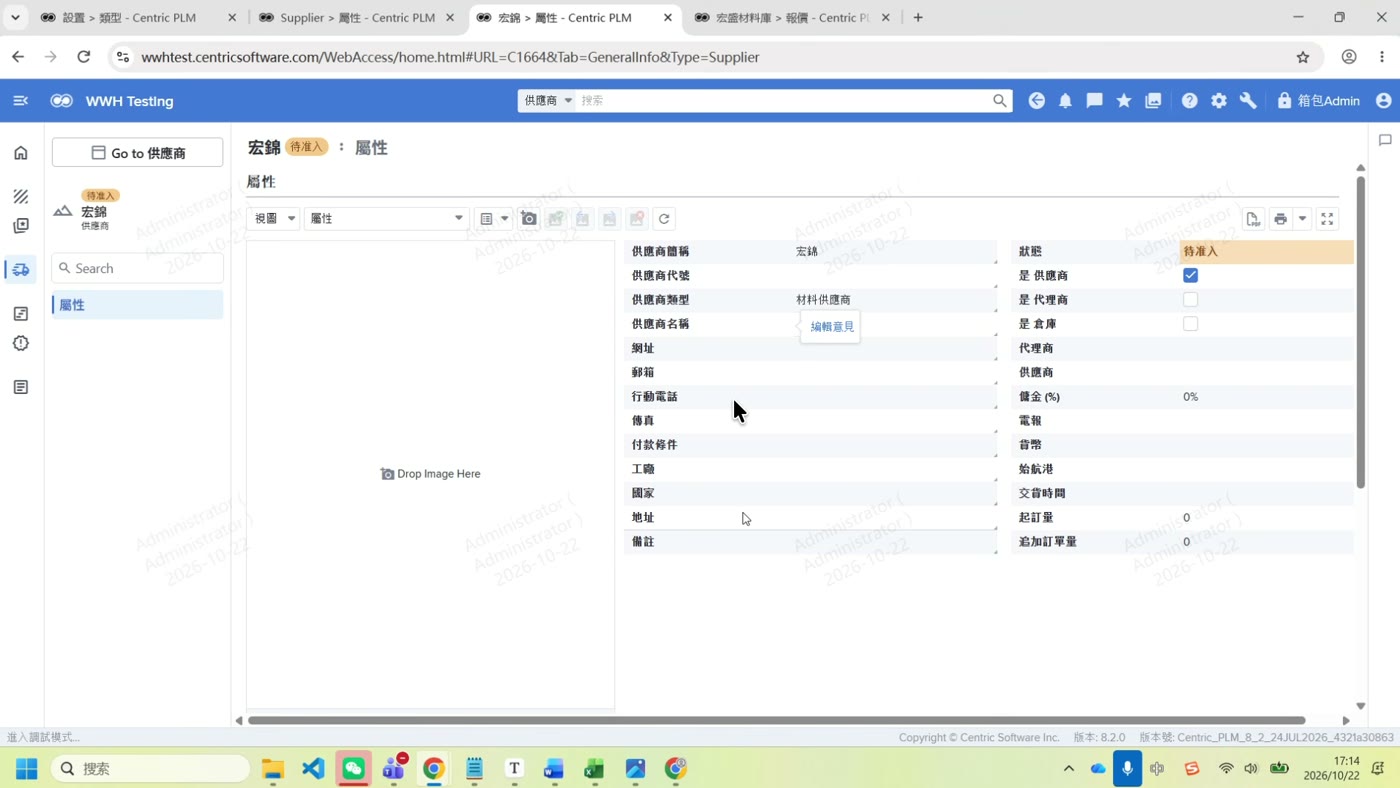Open a new browser tab

[918, 18]
